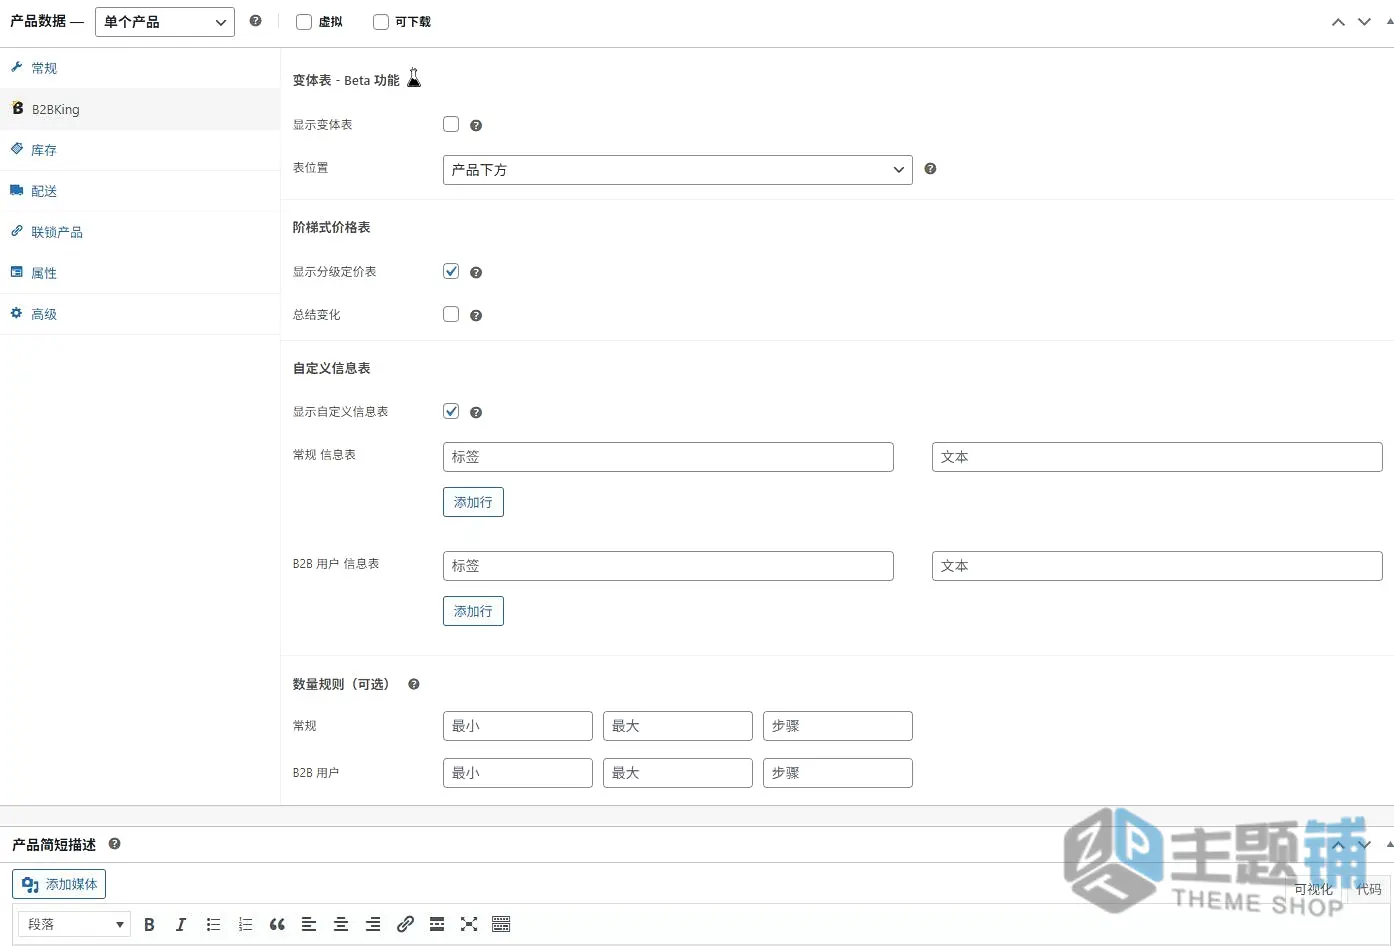Toggle the editor toolbar (kitchen sink)
Screen dimensions: 1394x946
[x=501, y=924]
